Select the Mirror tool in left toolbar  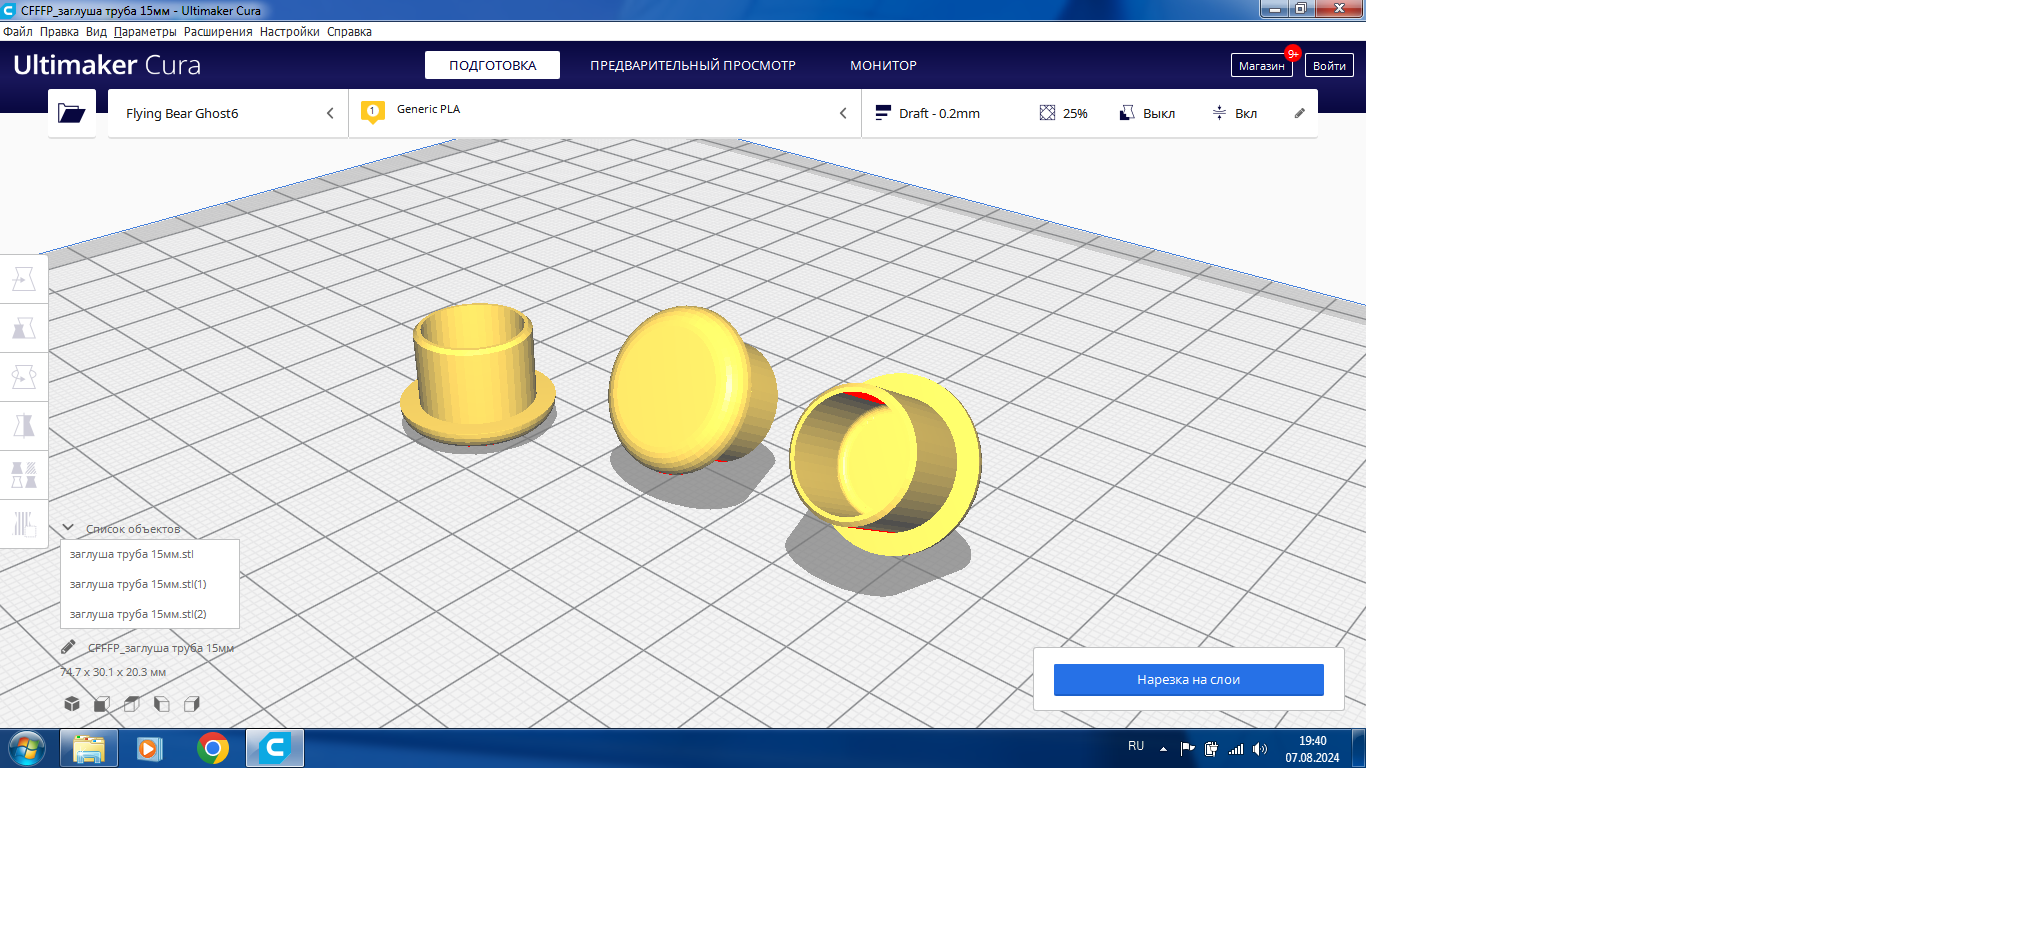(24, 426)
